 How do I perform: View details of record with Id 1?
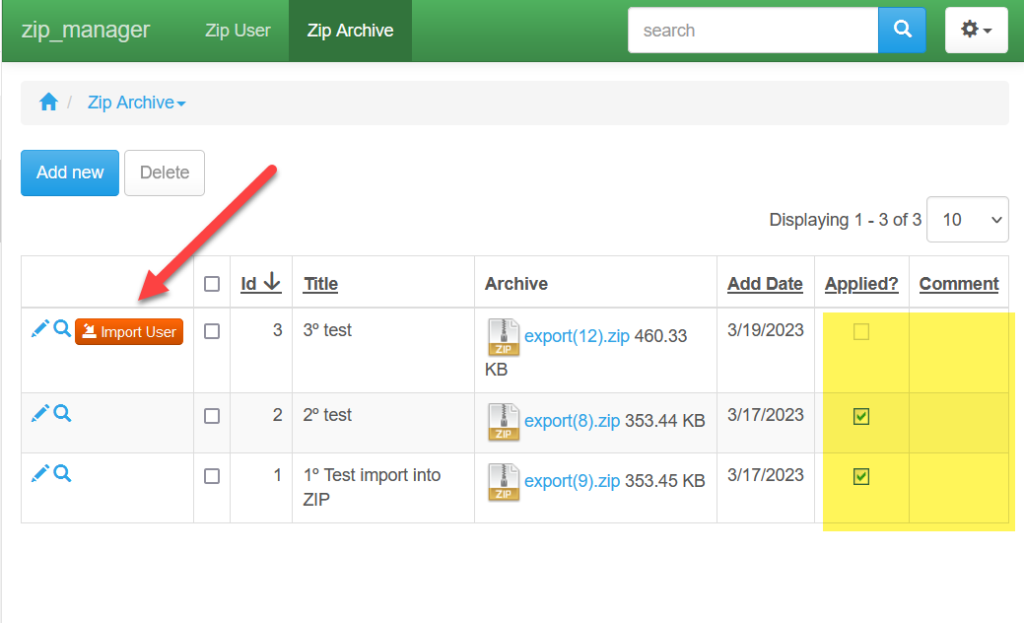[x=62, y=474]
